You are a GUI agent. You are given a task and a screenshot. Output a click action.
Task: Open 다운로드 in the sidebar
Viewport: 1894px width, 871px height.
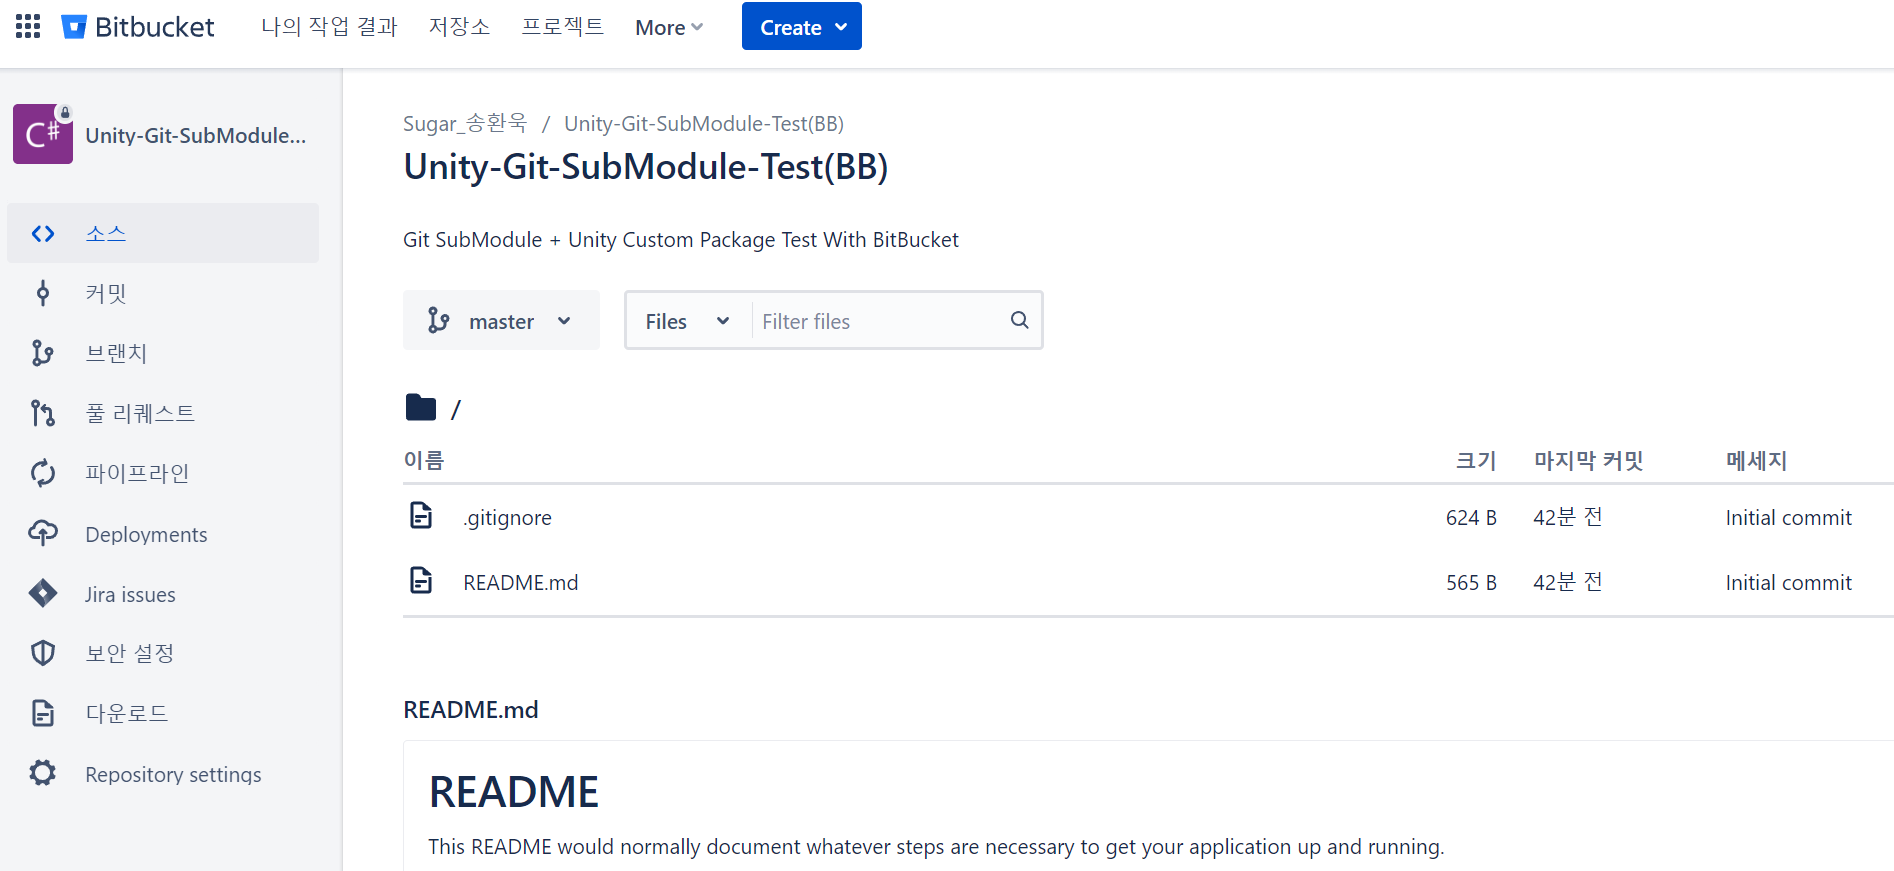(163, 713)
